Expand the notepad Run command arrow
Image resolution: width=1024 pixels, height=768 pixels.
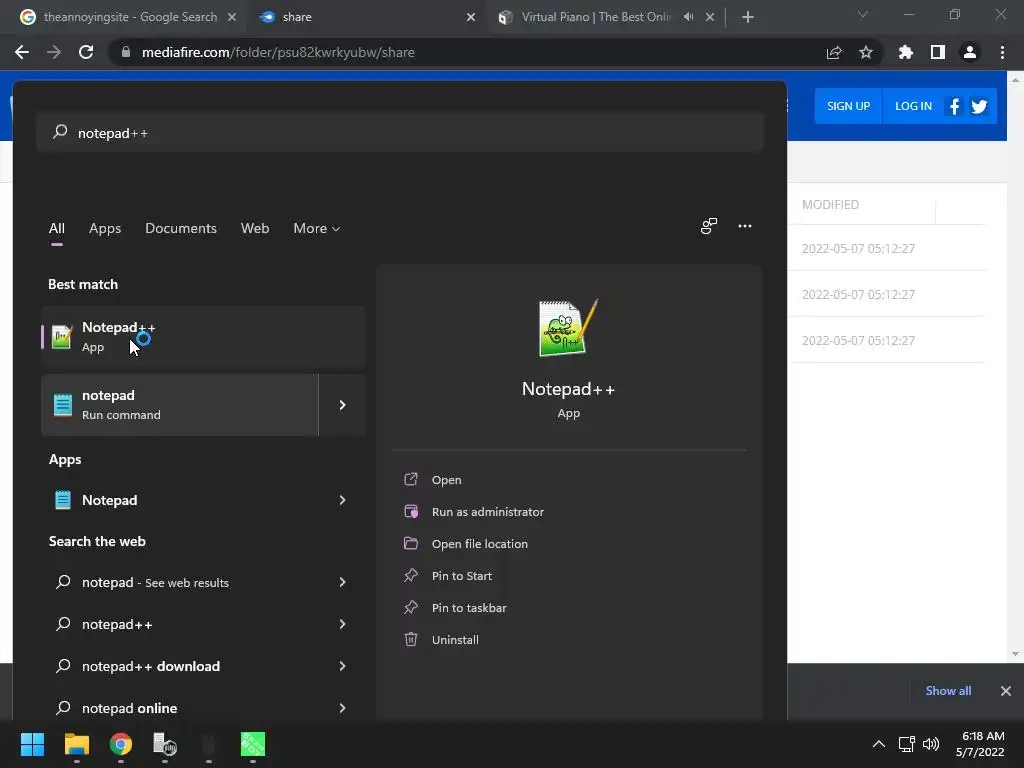[342, 405]
